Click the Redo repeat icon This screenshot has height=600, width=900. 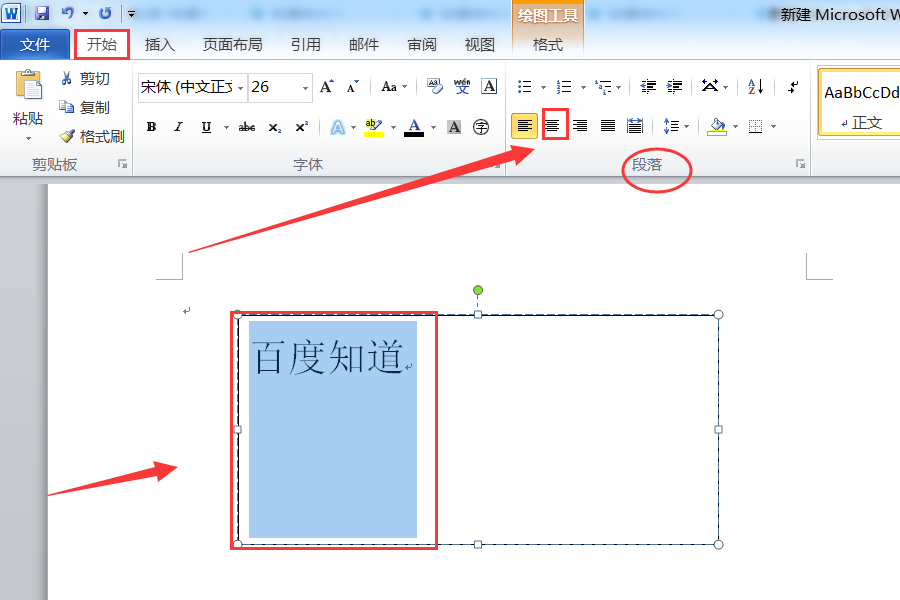pos(105,13)
